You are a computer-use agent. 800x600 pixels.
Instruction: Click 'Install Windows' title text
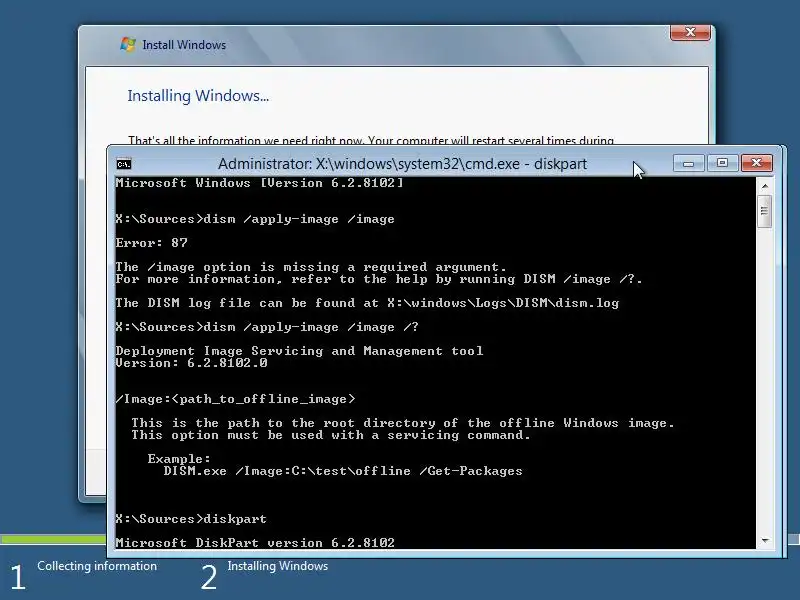[x=184, y=45]
